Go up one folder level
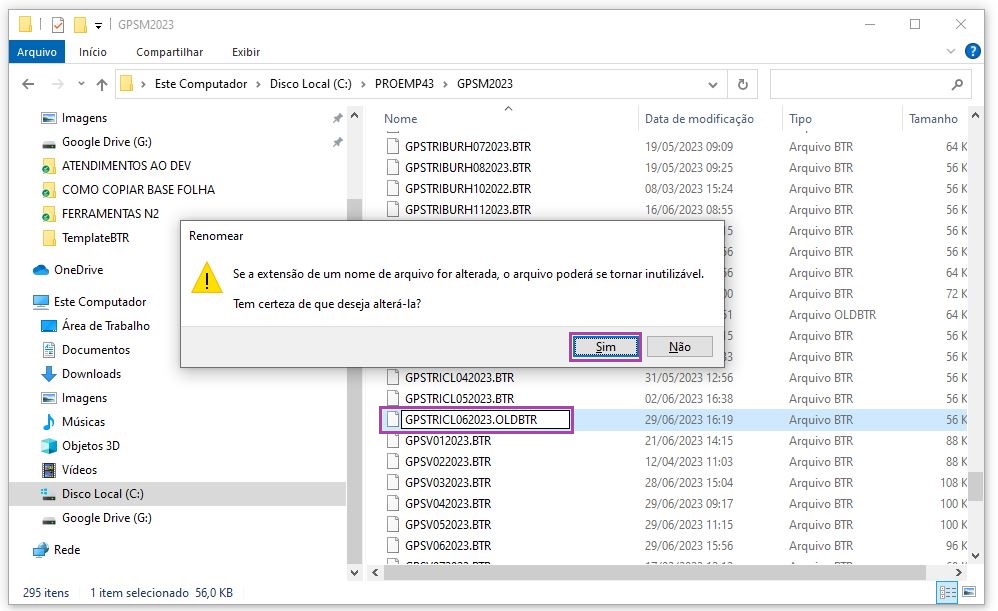Screen dimensions: 998x611 102,84
